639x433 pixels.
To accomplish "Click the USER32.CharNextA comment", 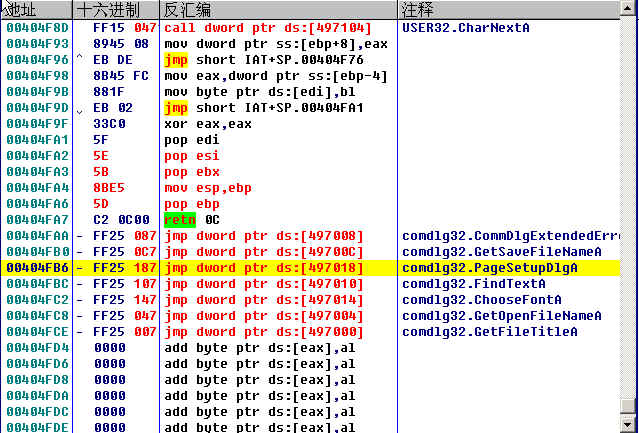I will point(465,28).
